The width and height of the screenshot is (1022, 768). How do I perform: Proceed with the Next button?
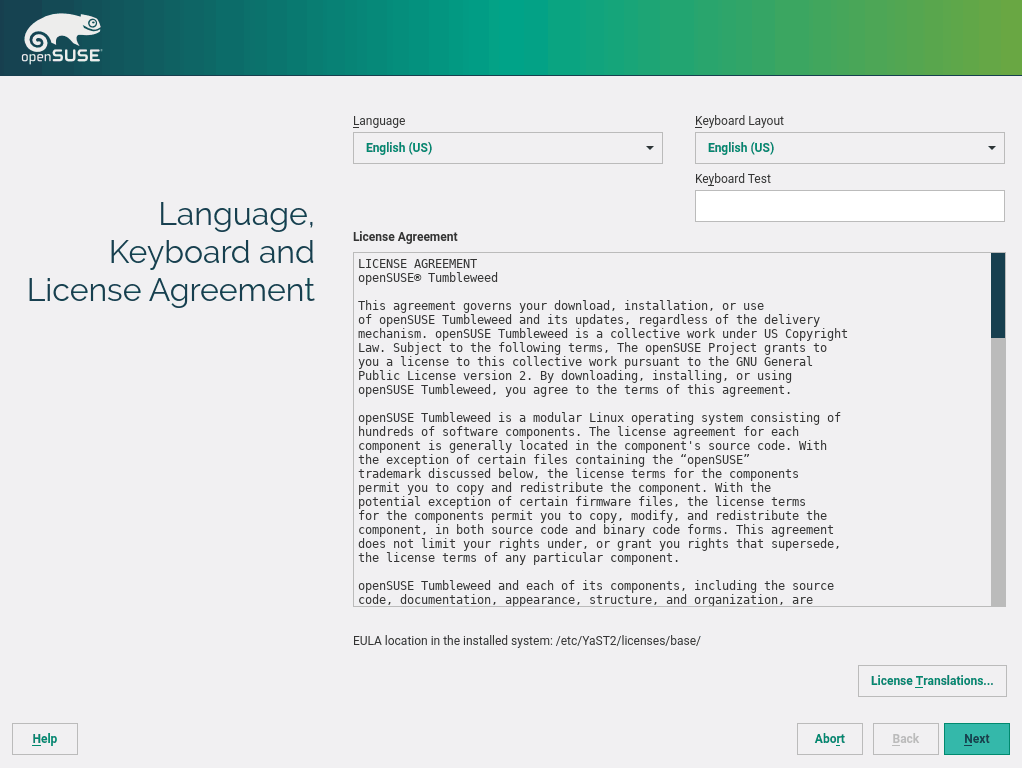click(x=976, y=739)
